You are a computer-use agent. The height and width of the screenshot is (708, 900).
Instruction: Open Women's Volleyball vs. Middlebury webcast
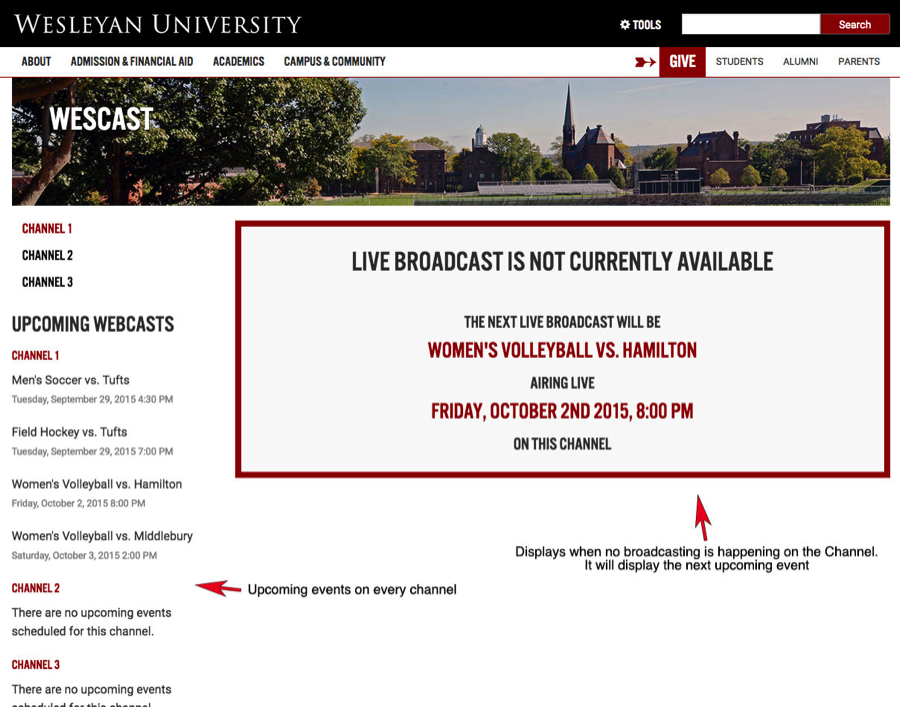point(102,536)
